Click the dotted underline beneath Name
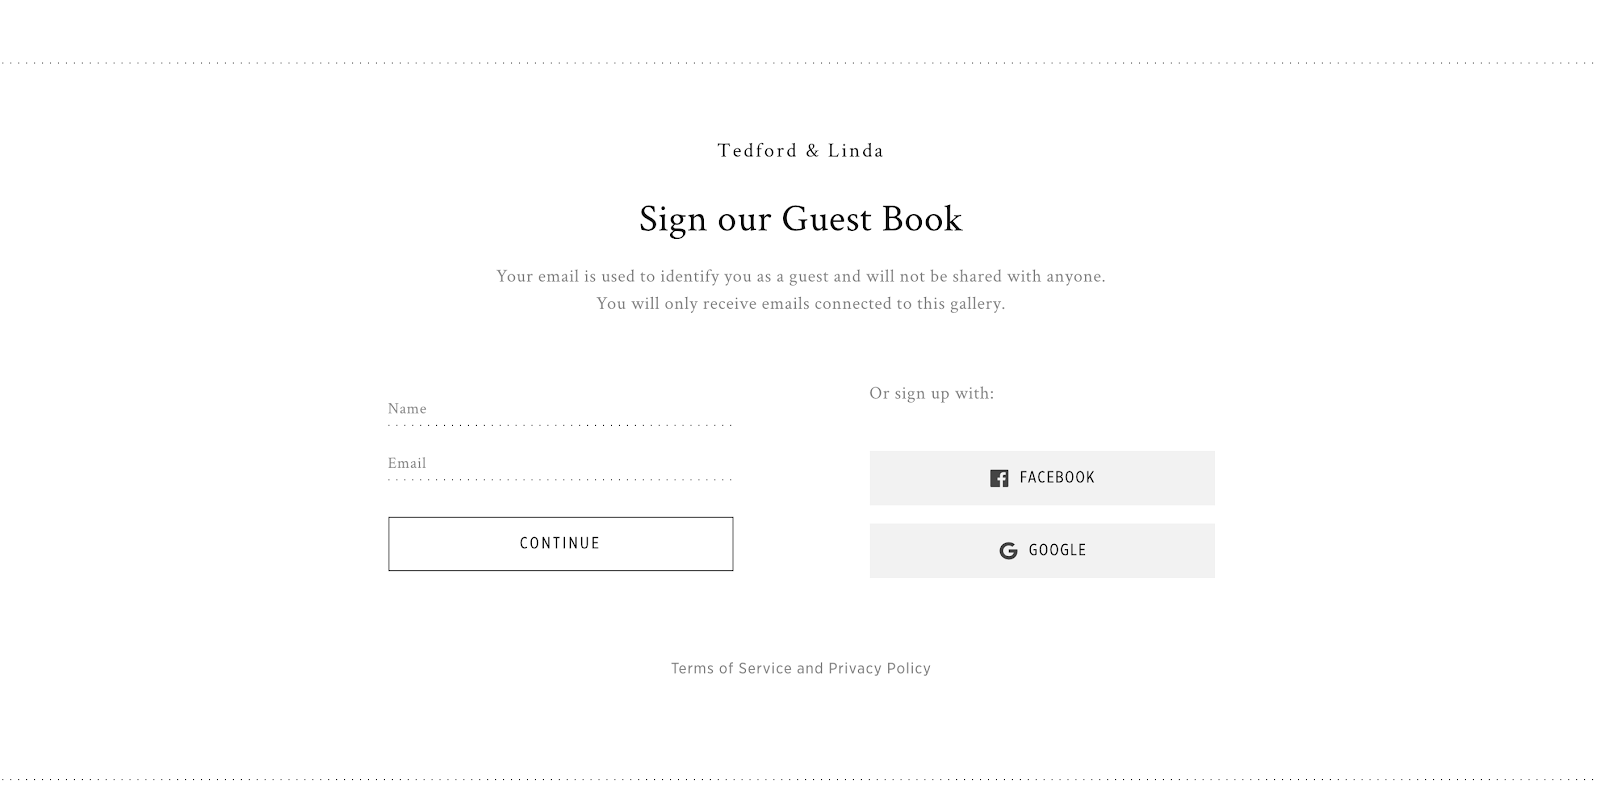Image resolution: width=1600 pixels, height=812 pixels. click(x=560, y=426)
